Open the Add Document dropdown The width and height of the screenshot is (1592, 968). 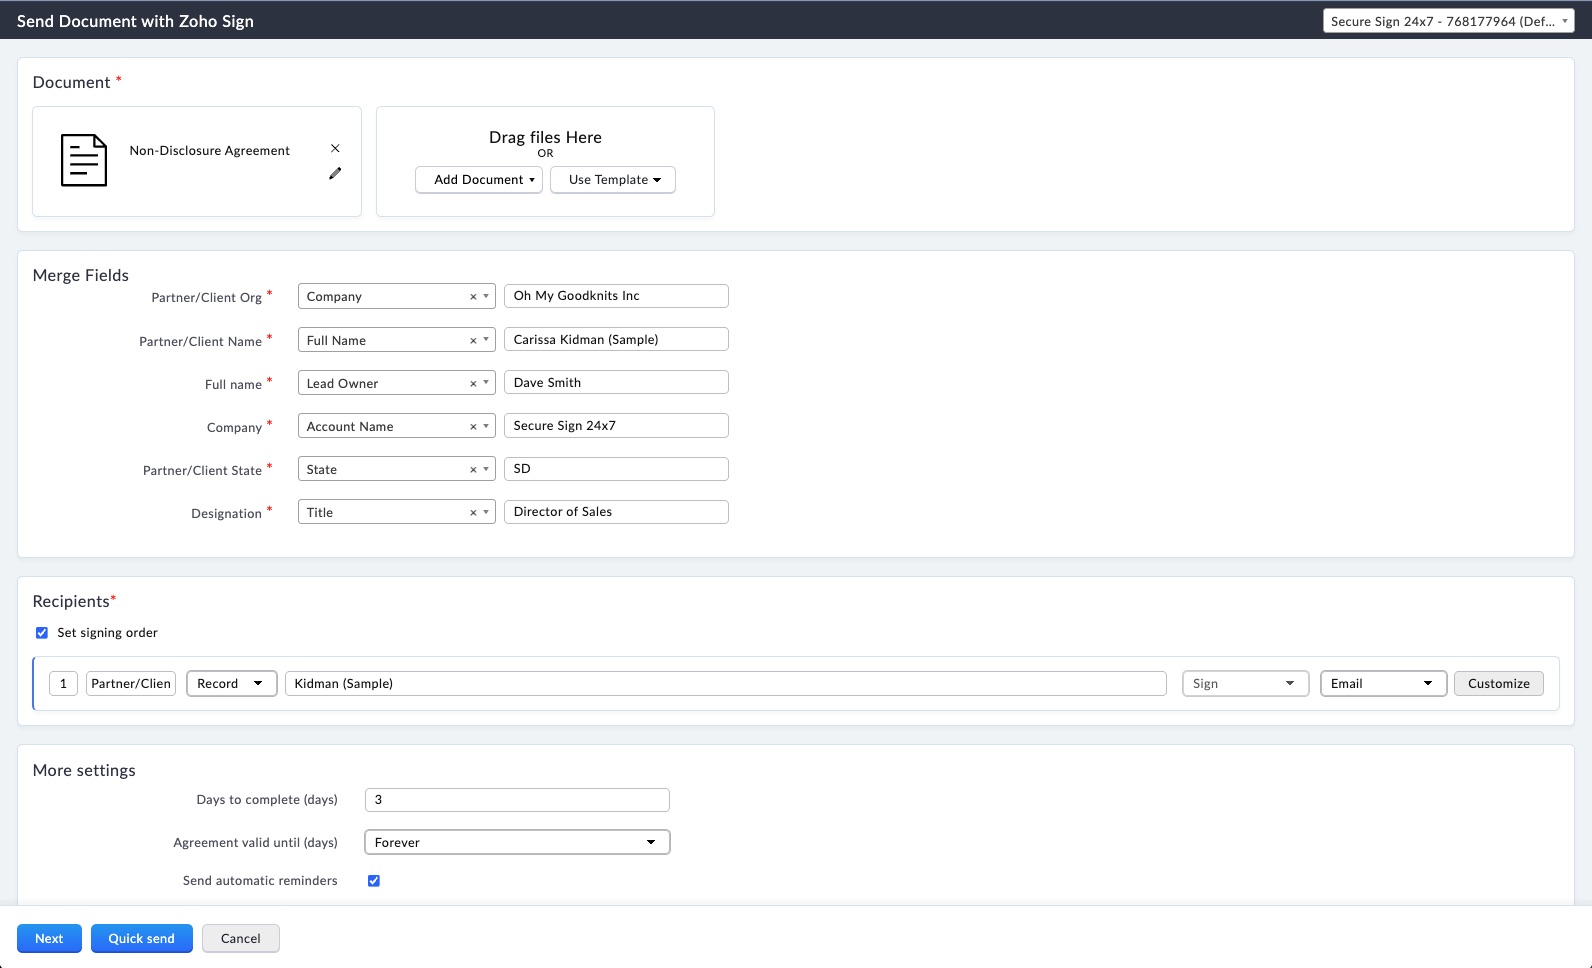(479, 180)
